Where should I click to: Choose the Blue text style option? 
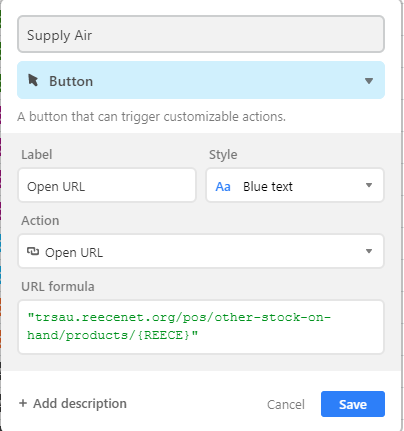click(x=295, y=185)
